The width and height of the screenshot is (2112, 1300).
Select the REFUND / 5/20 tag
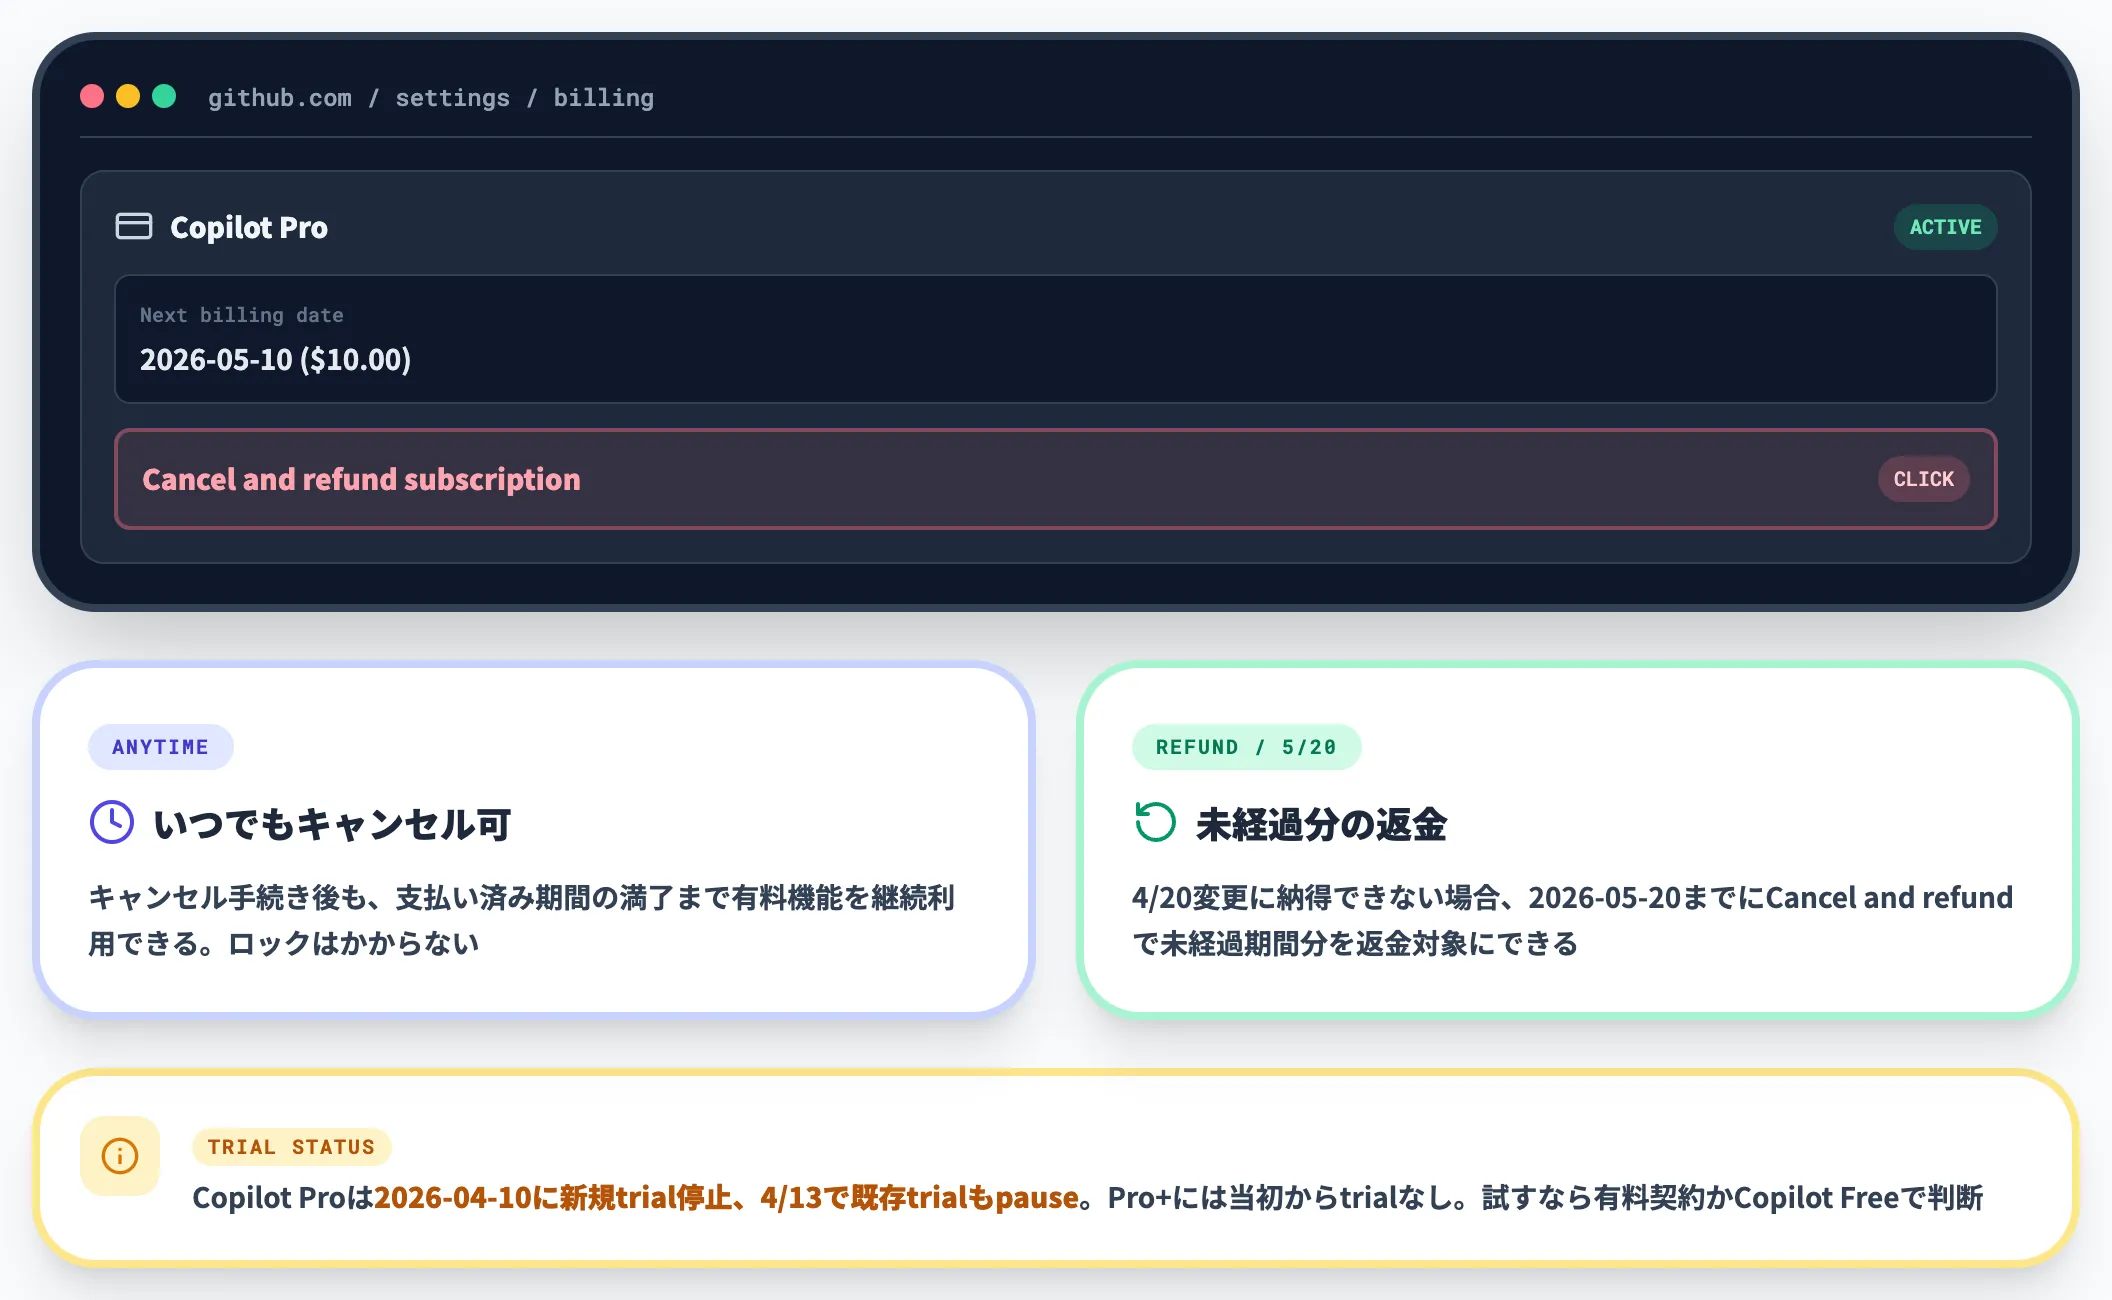1246,747
